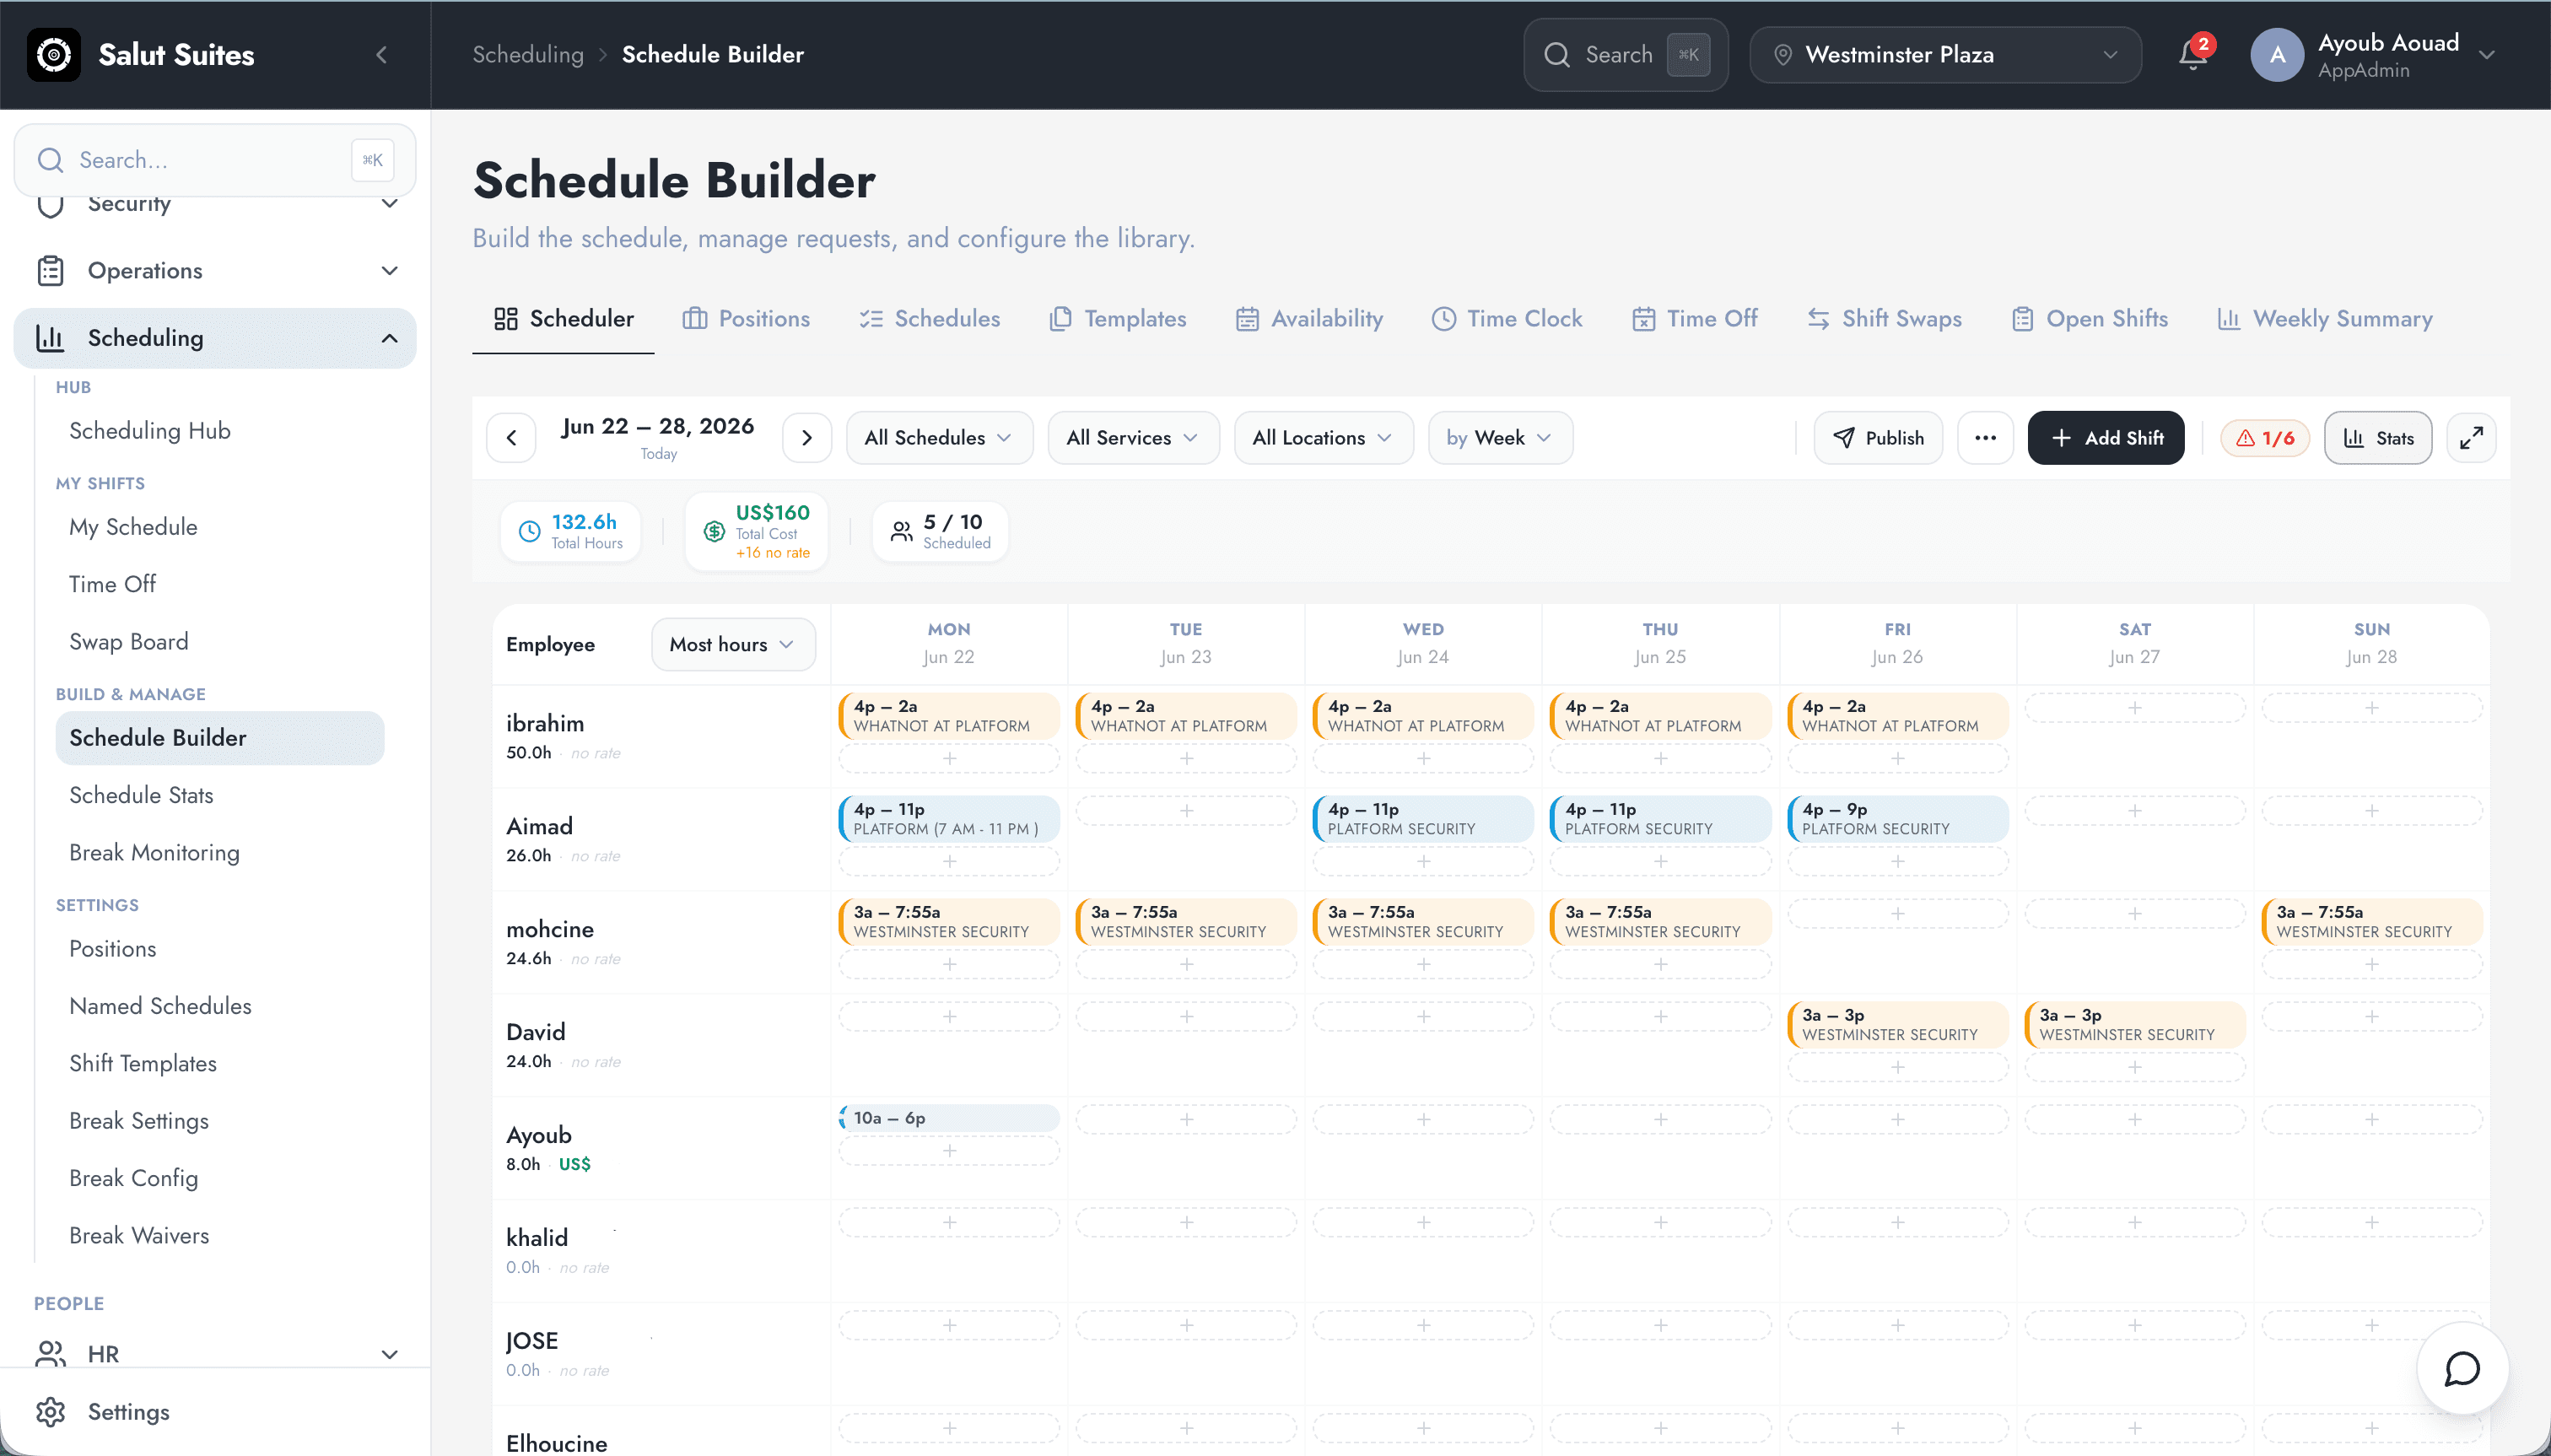Viewport: 2551px width, 1456px height.
Task: Open Aimad's Friday 4p–9p shift
Action: coord(1897,819)
